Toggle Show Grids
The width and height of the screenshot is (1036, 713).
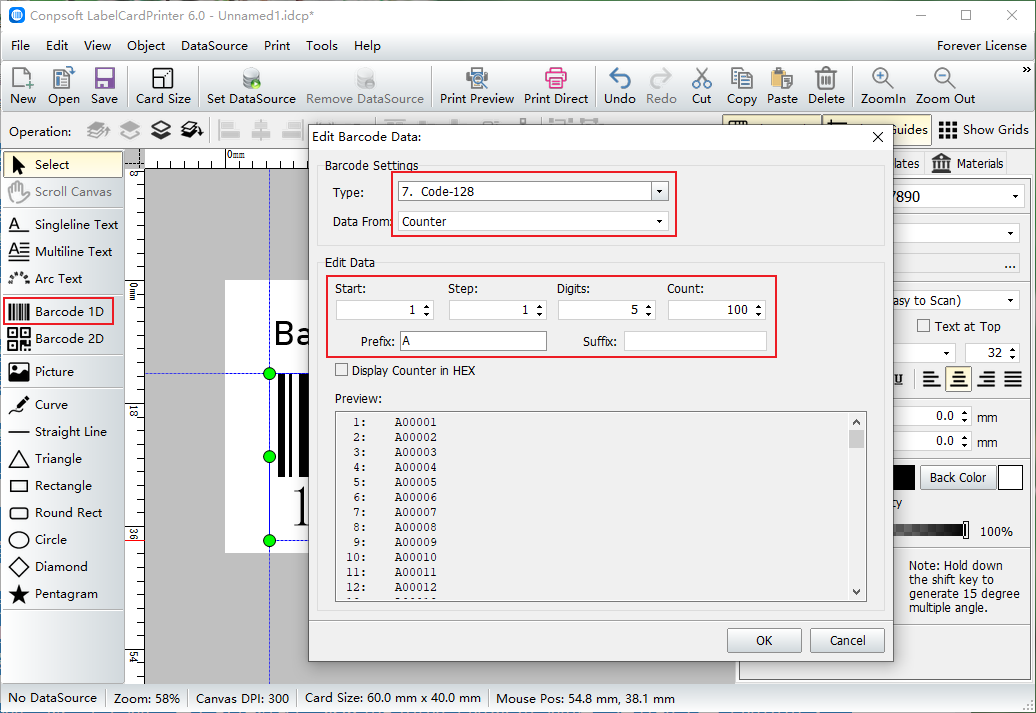(x=983, y=130)
